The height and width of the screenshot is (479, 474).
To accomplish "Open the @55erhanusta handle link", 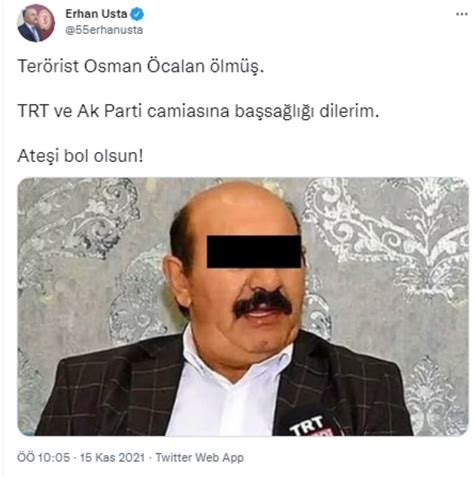I will (x=104, y=30).
